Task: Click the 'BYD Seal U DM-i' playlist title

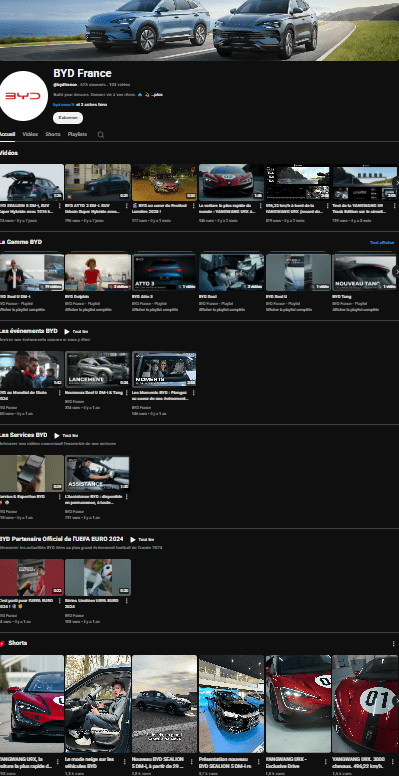Action: pos(14,296)
